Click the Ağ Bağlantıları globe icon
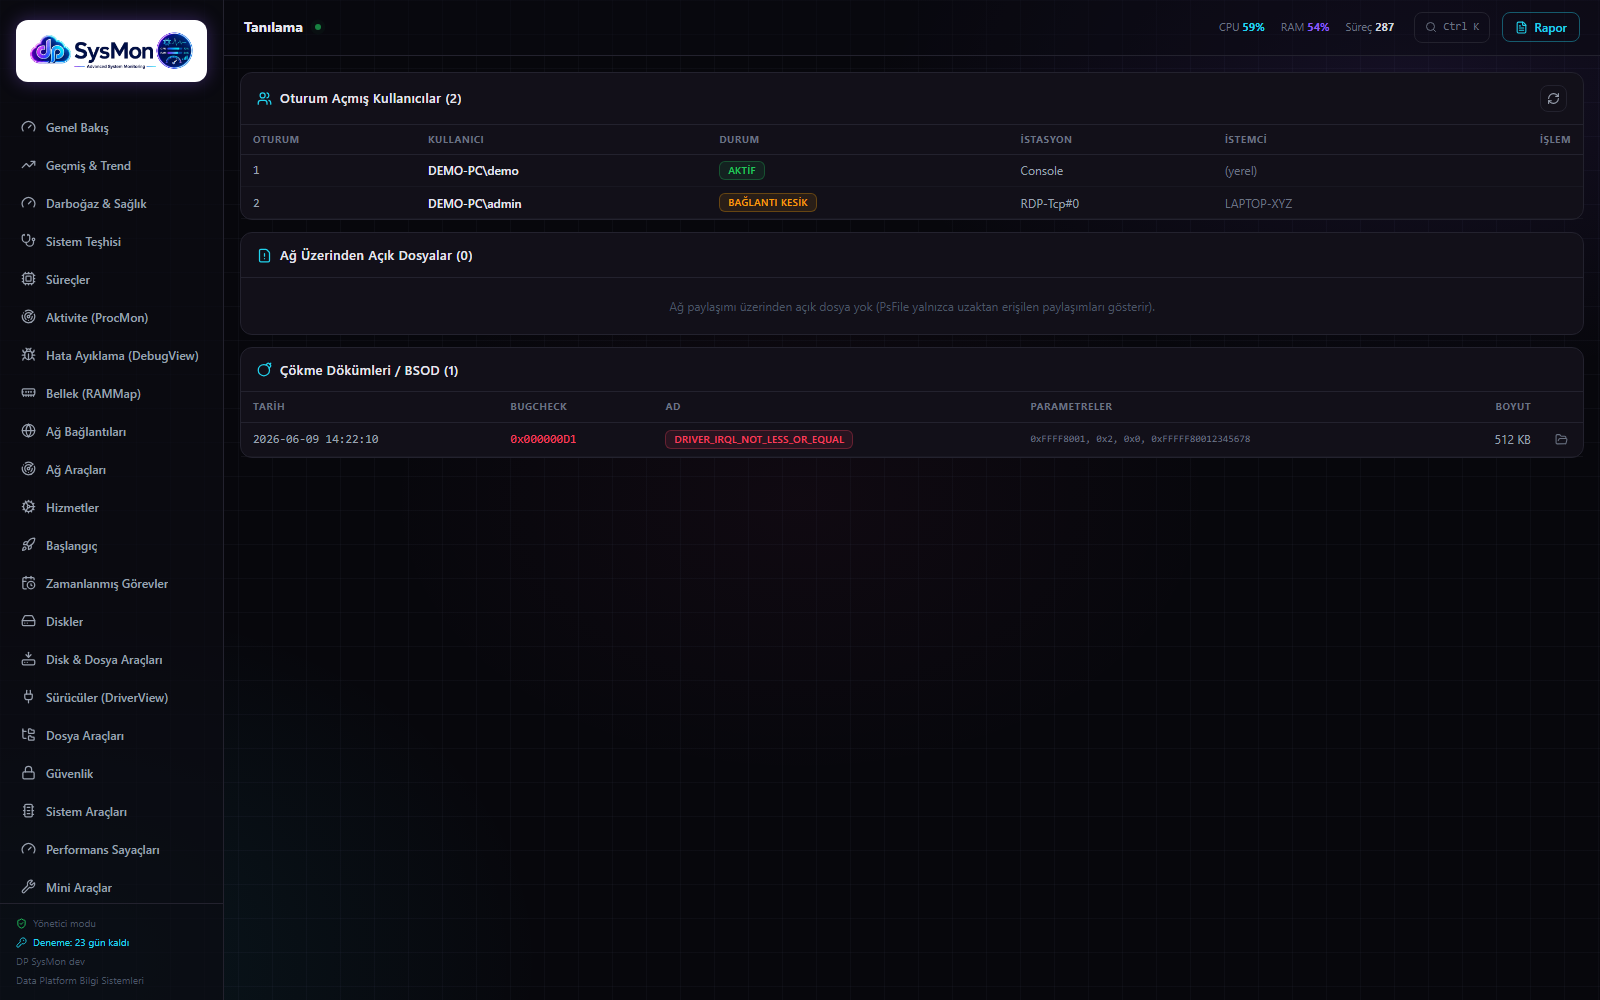The height and width of the screenshot is (1000, 1600). (28, 431)
